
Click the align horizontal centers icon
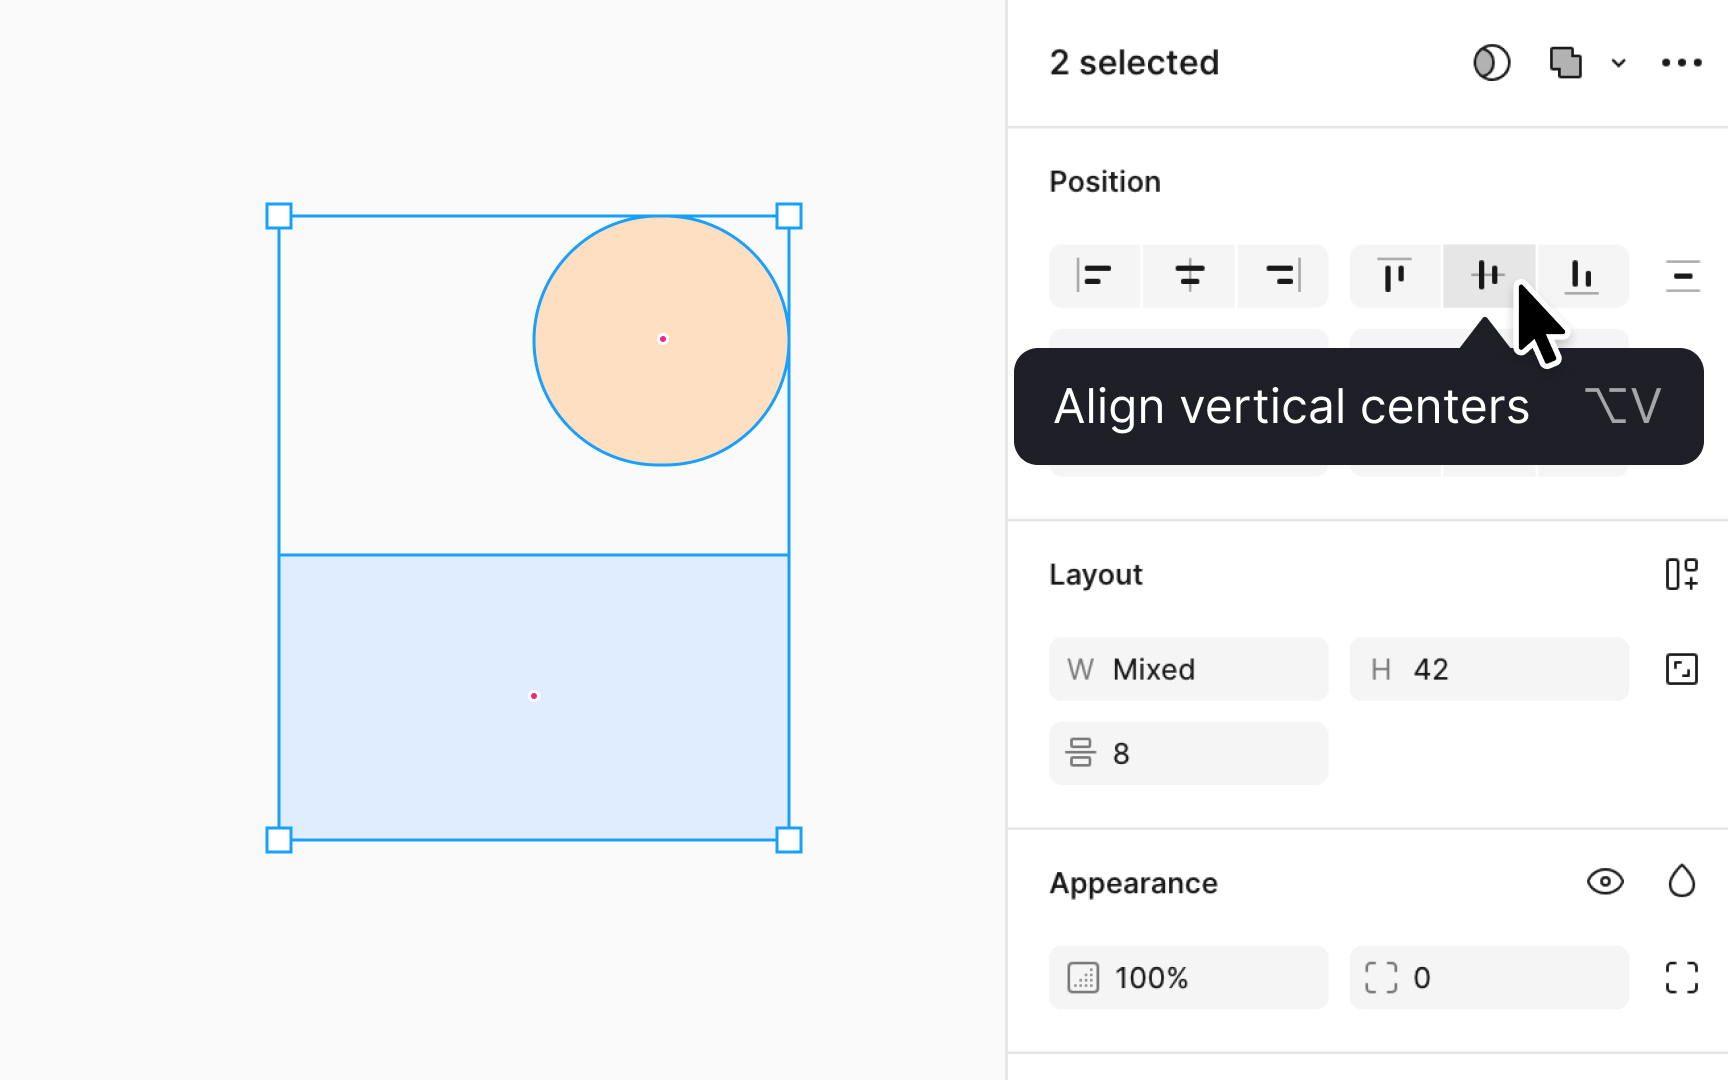1188,276
